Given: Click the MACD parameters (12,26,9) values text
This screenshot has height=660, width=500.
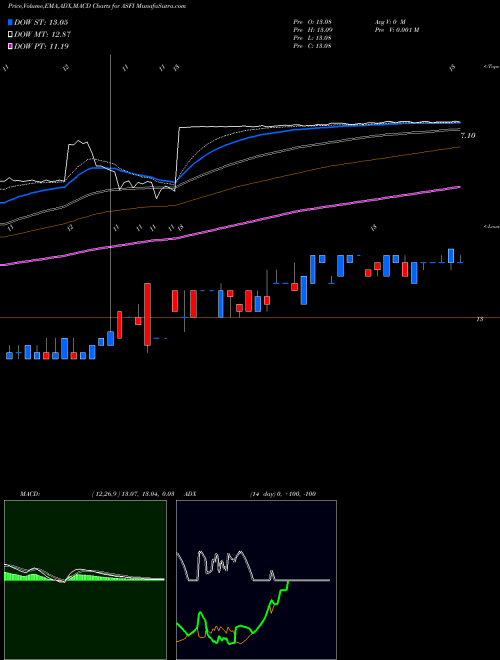Looking at the screenshot, I should [133, 494].
